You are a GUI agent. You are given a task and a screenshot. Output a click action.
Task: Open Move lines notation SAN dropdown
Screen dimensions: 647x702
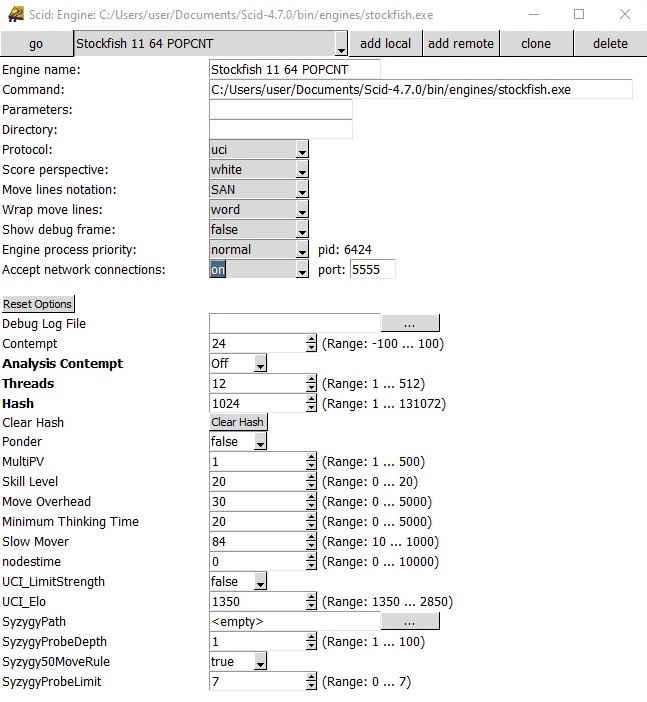click(259, 189)
